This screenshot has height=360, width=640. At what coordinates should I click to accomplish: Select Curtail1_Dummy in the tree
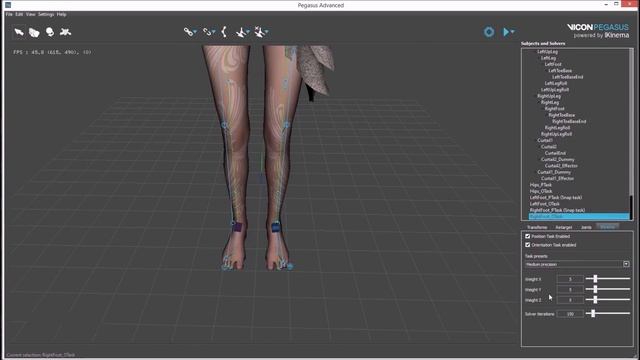click(554, 172)
